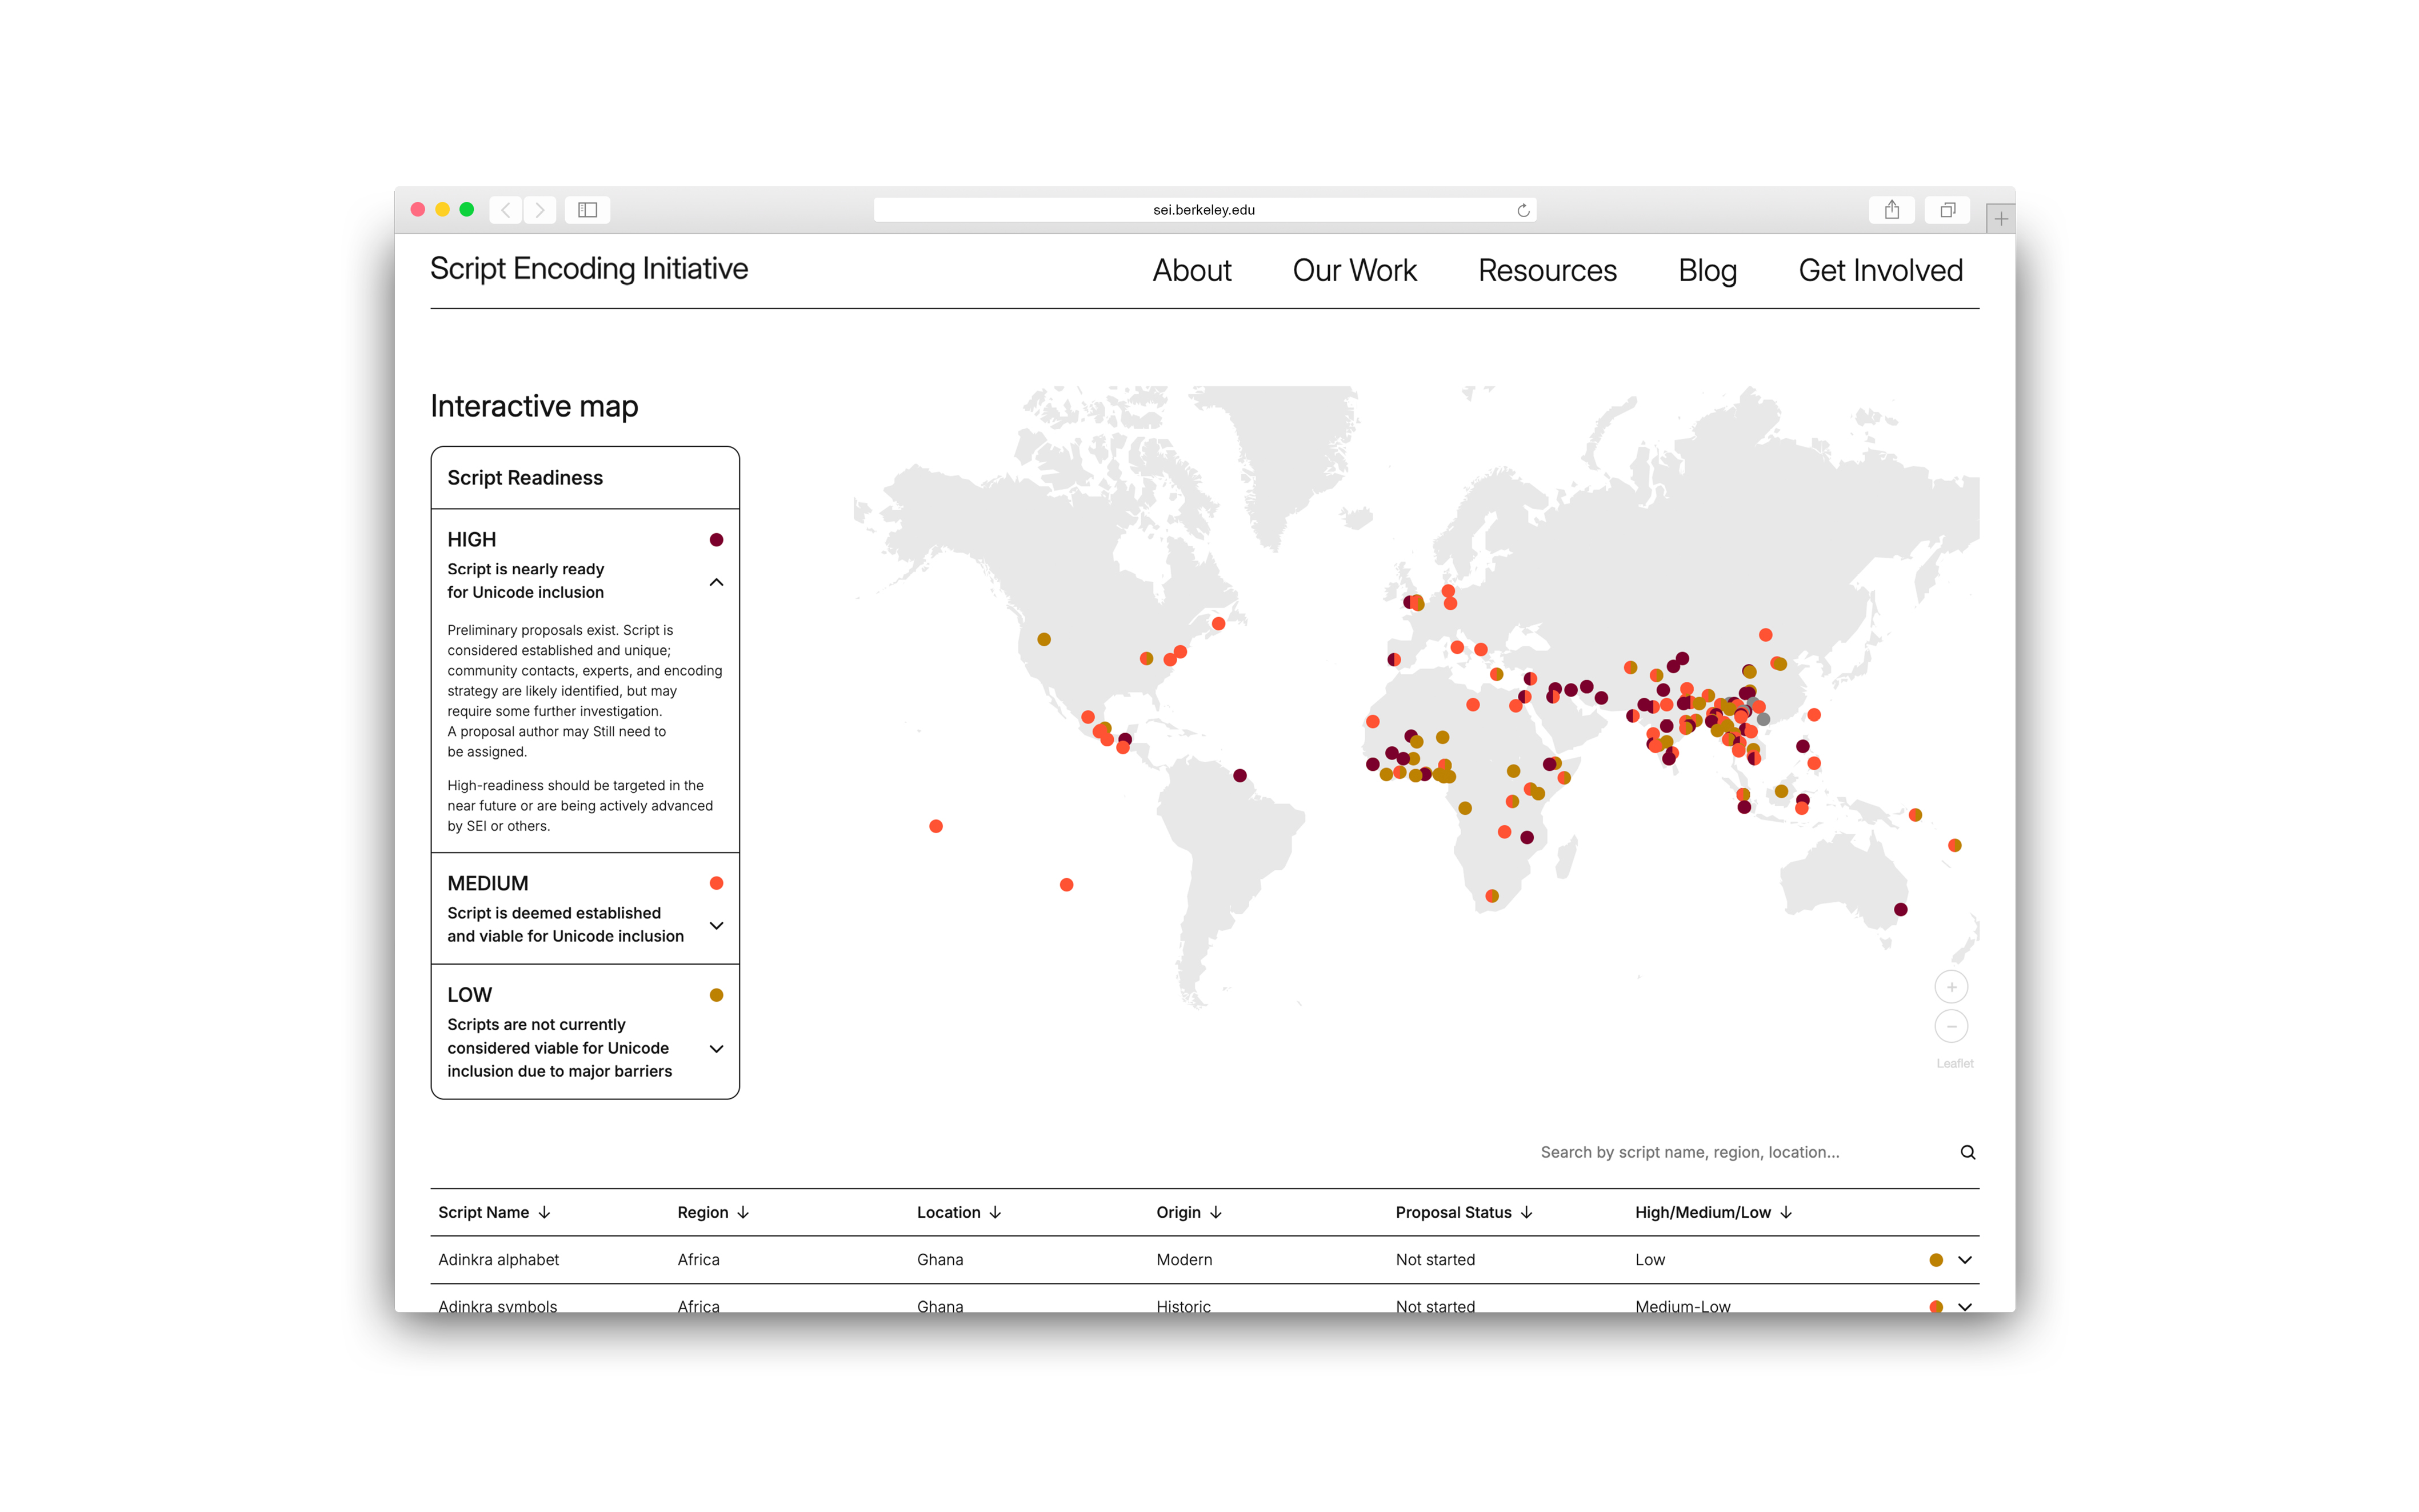Click the Script Encoding Initiative title
The width and height of the screenshot is (2419, 1512).
pyautogui.click(x=589, y=268)
